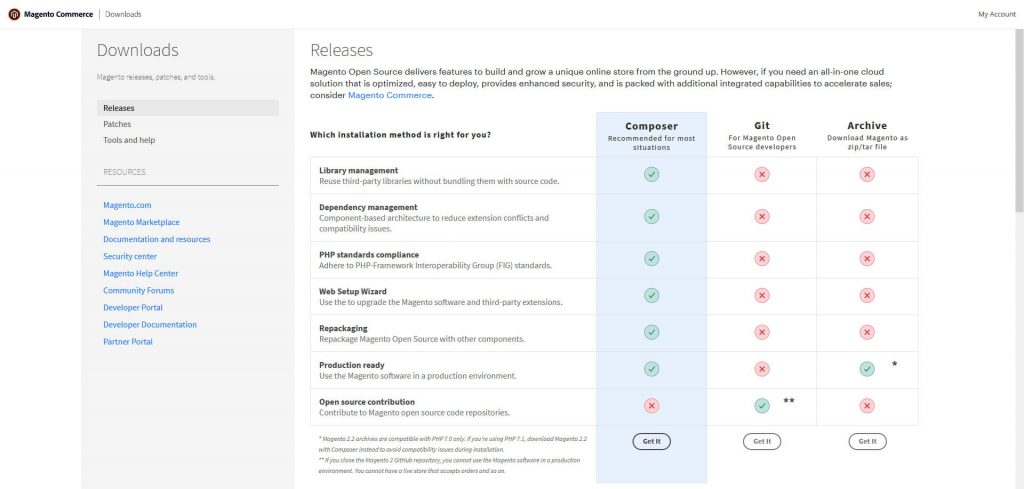Image resolution: width=1024 pixels, height=489 pixels.
Task: Click Git cross icon for Dependency management
Action: pyautogui.click(x=762, y=216)
